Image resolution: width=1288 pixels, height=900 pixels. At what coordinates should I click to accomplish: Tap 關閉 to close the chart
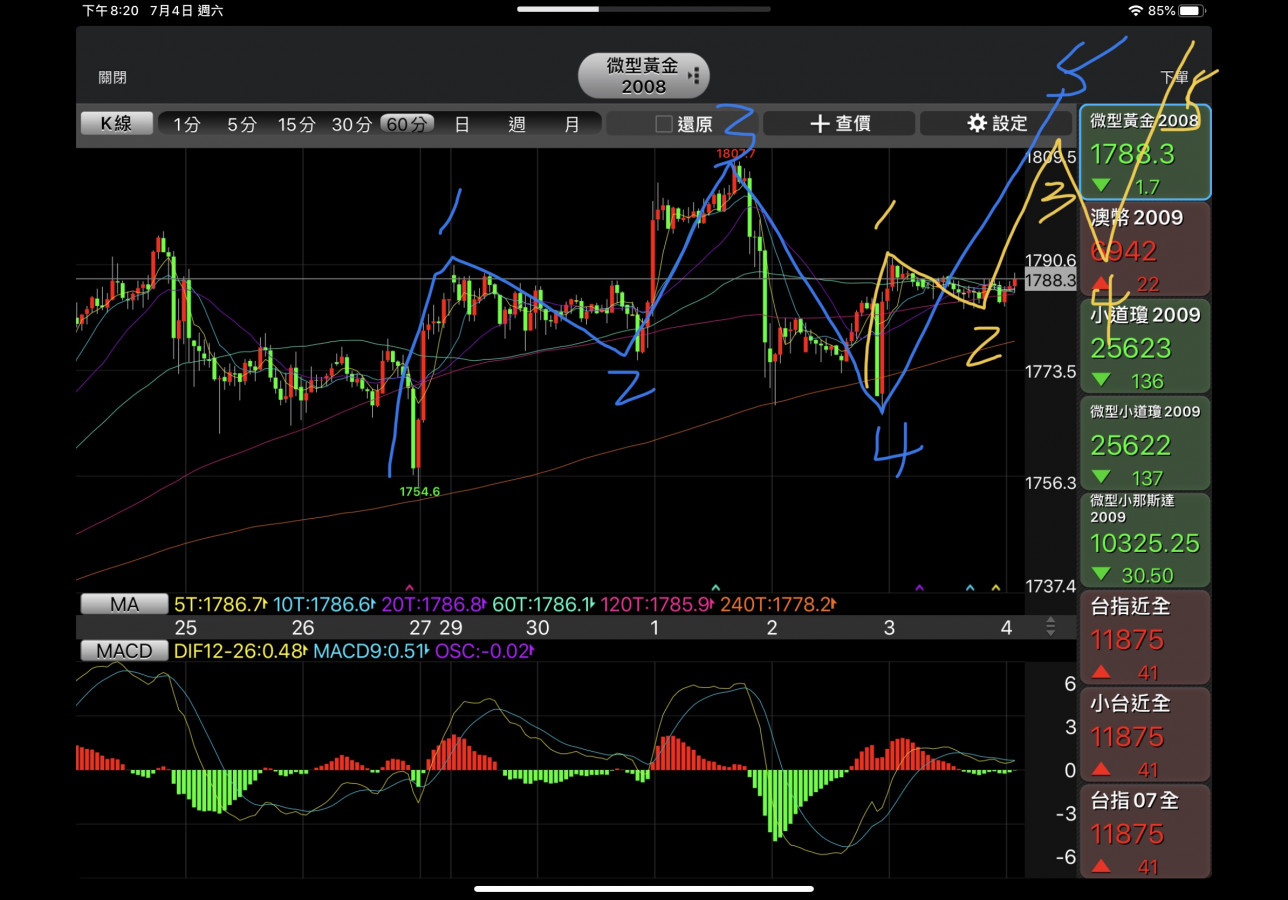coord(113,77)
